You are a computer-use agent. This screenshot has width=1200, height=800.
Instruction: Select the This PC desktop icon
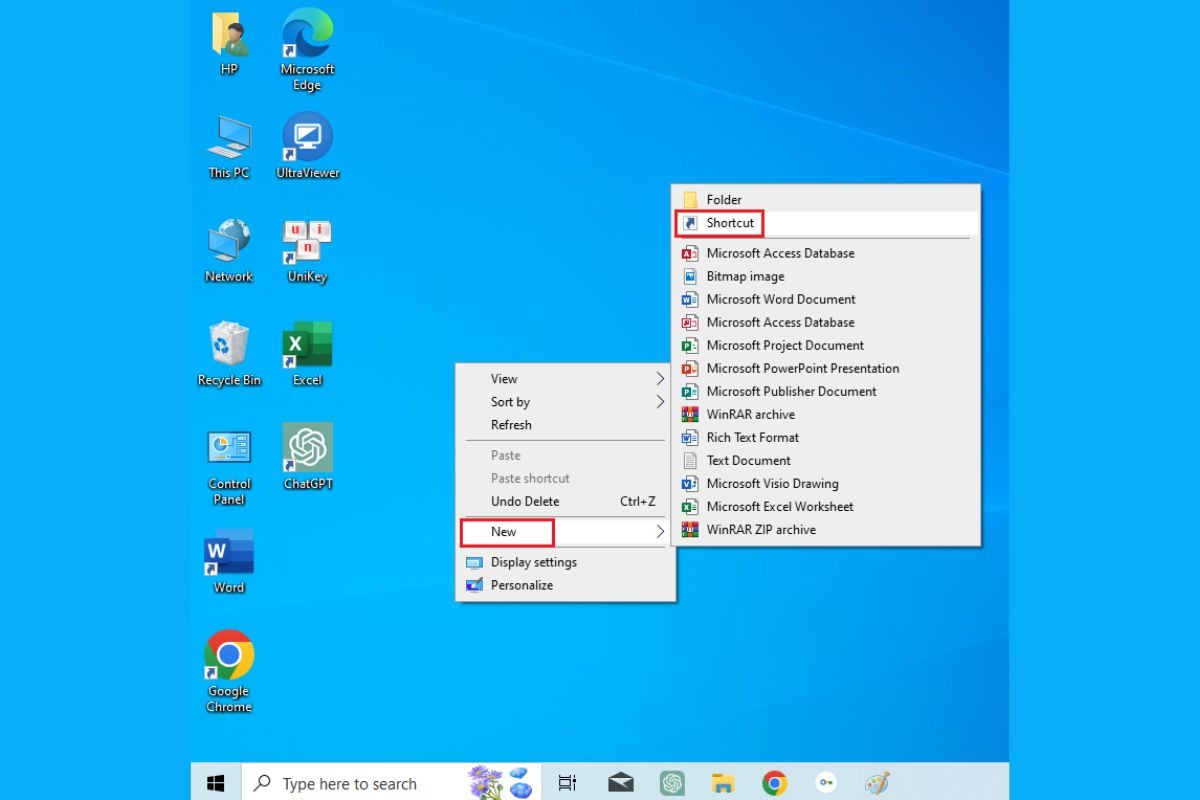(x=229, y=147)
